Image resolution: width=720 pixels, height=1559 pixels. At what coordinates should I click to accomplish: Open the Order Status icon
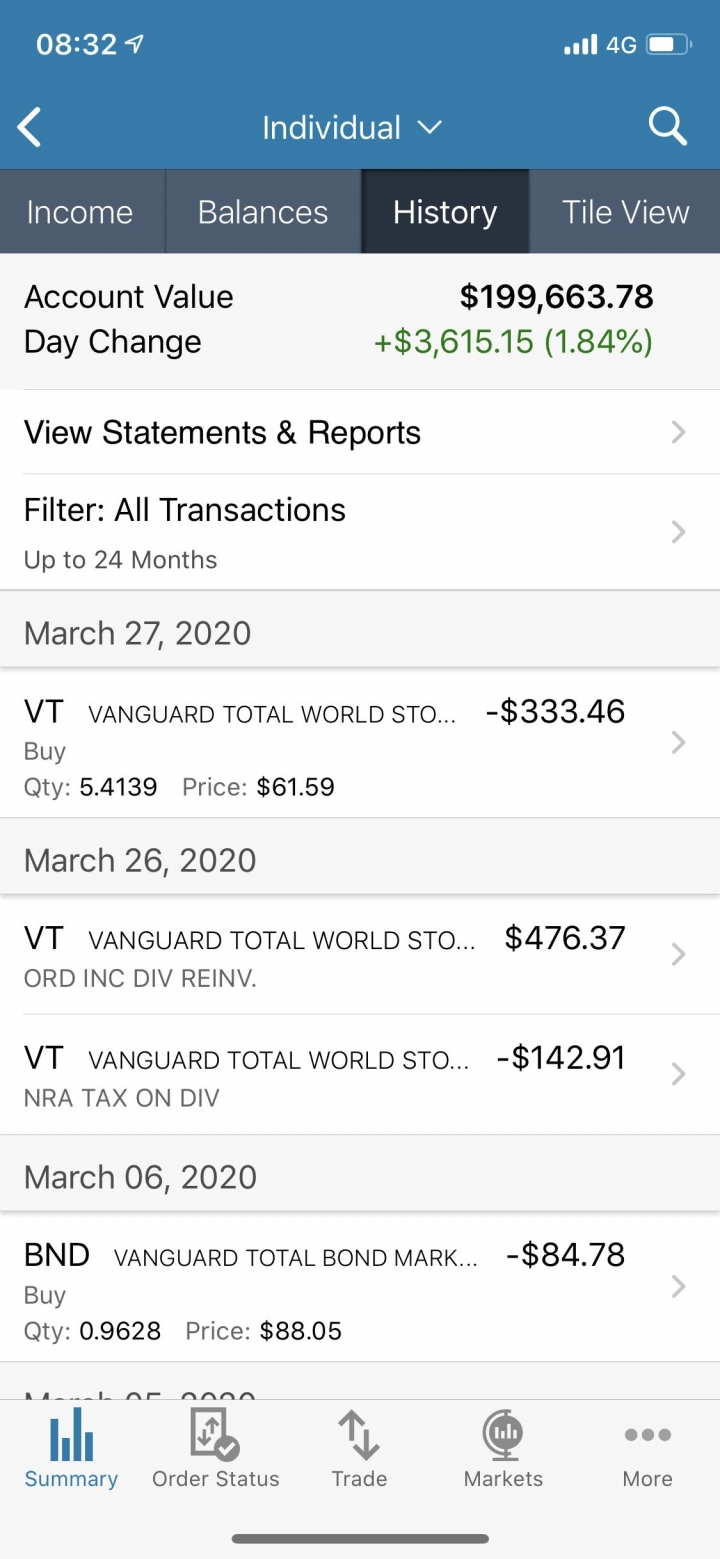[x=215, y=1435]
